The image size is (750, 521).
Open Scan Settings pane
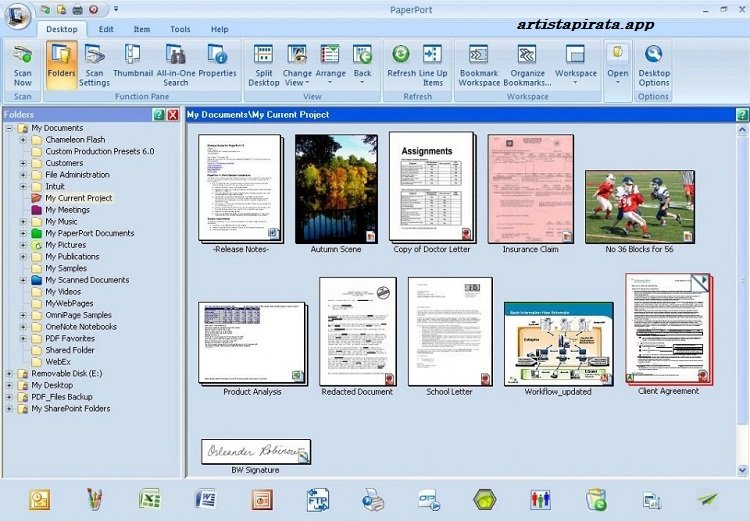(94, 66)
